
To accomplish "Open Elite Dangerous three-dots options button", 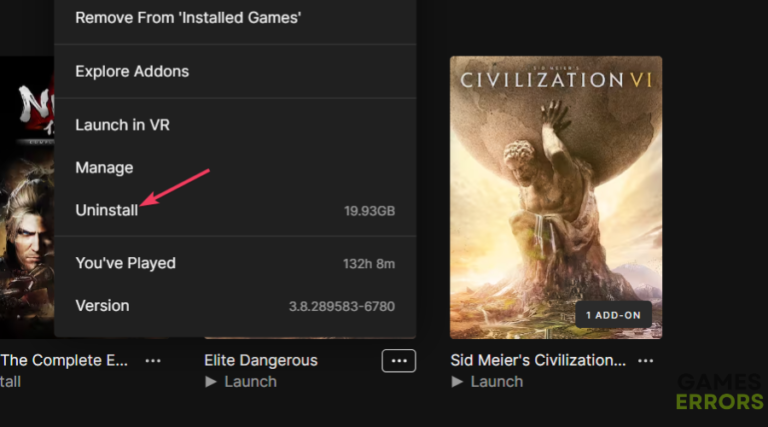I will coord(398,360).
